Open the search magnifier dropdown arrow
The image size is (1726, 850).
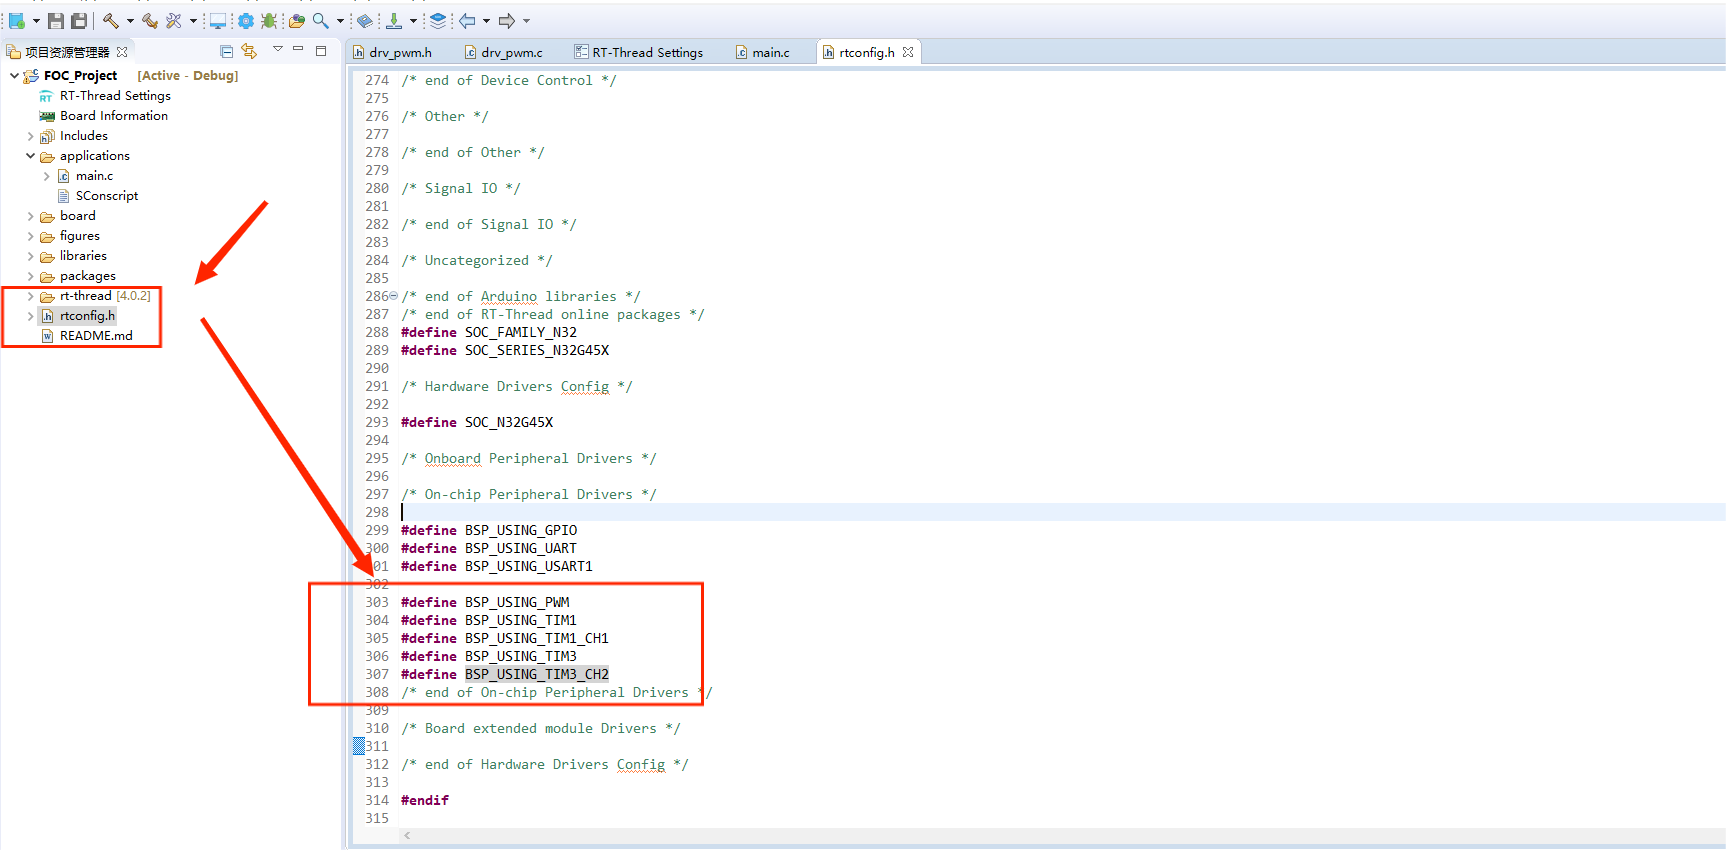pos(340,21)
